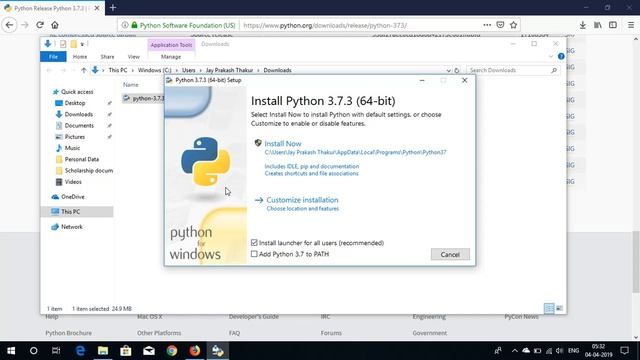Open Microsoft Store from taskbar
Image resolution: width=640 pixels, height=360 pixels.
(x=126, y=351)
